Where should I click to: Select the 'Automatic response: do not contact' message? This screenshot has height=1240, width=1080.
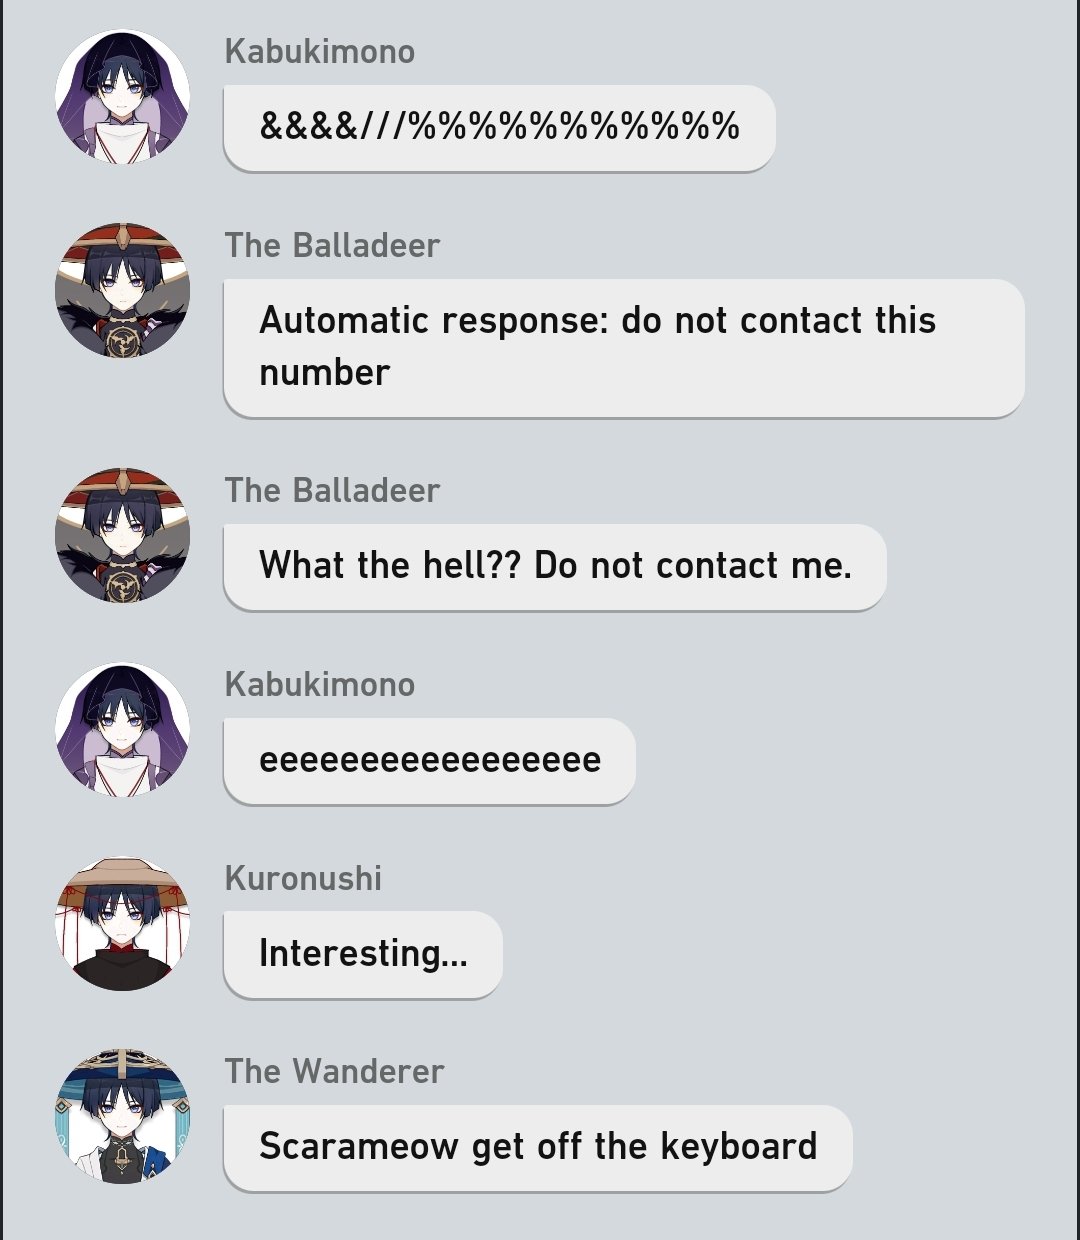(x=624, y=348)
